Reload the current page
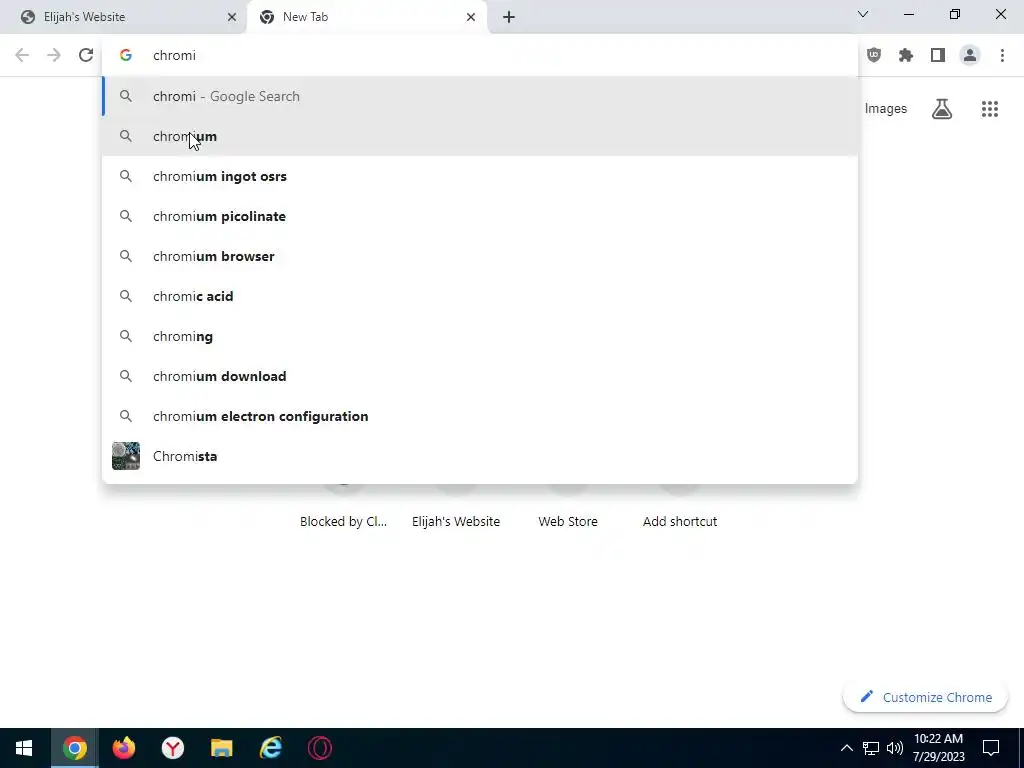Image resolution: width=1024 pixels, height=768 pixels. coord(86,56)
